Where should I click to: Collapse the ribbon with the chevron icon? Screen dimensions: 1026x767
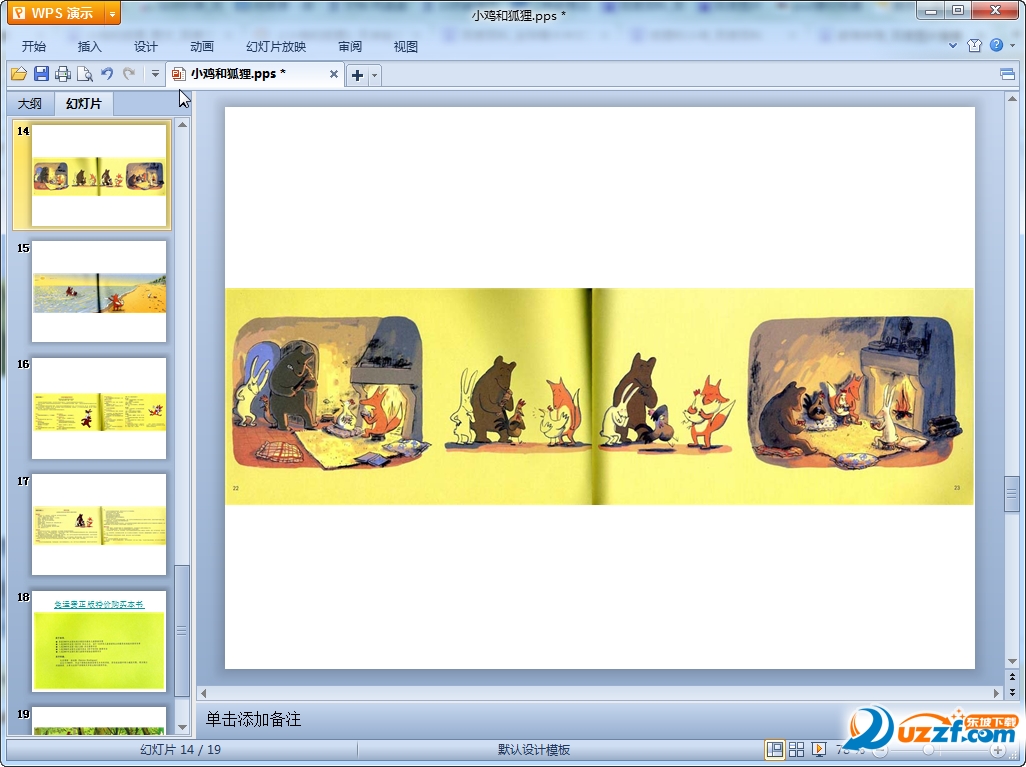pos(953,46)
